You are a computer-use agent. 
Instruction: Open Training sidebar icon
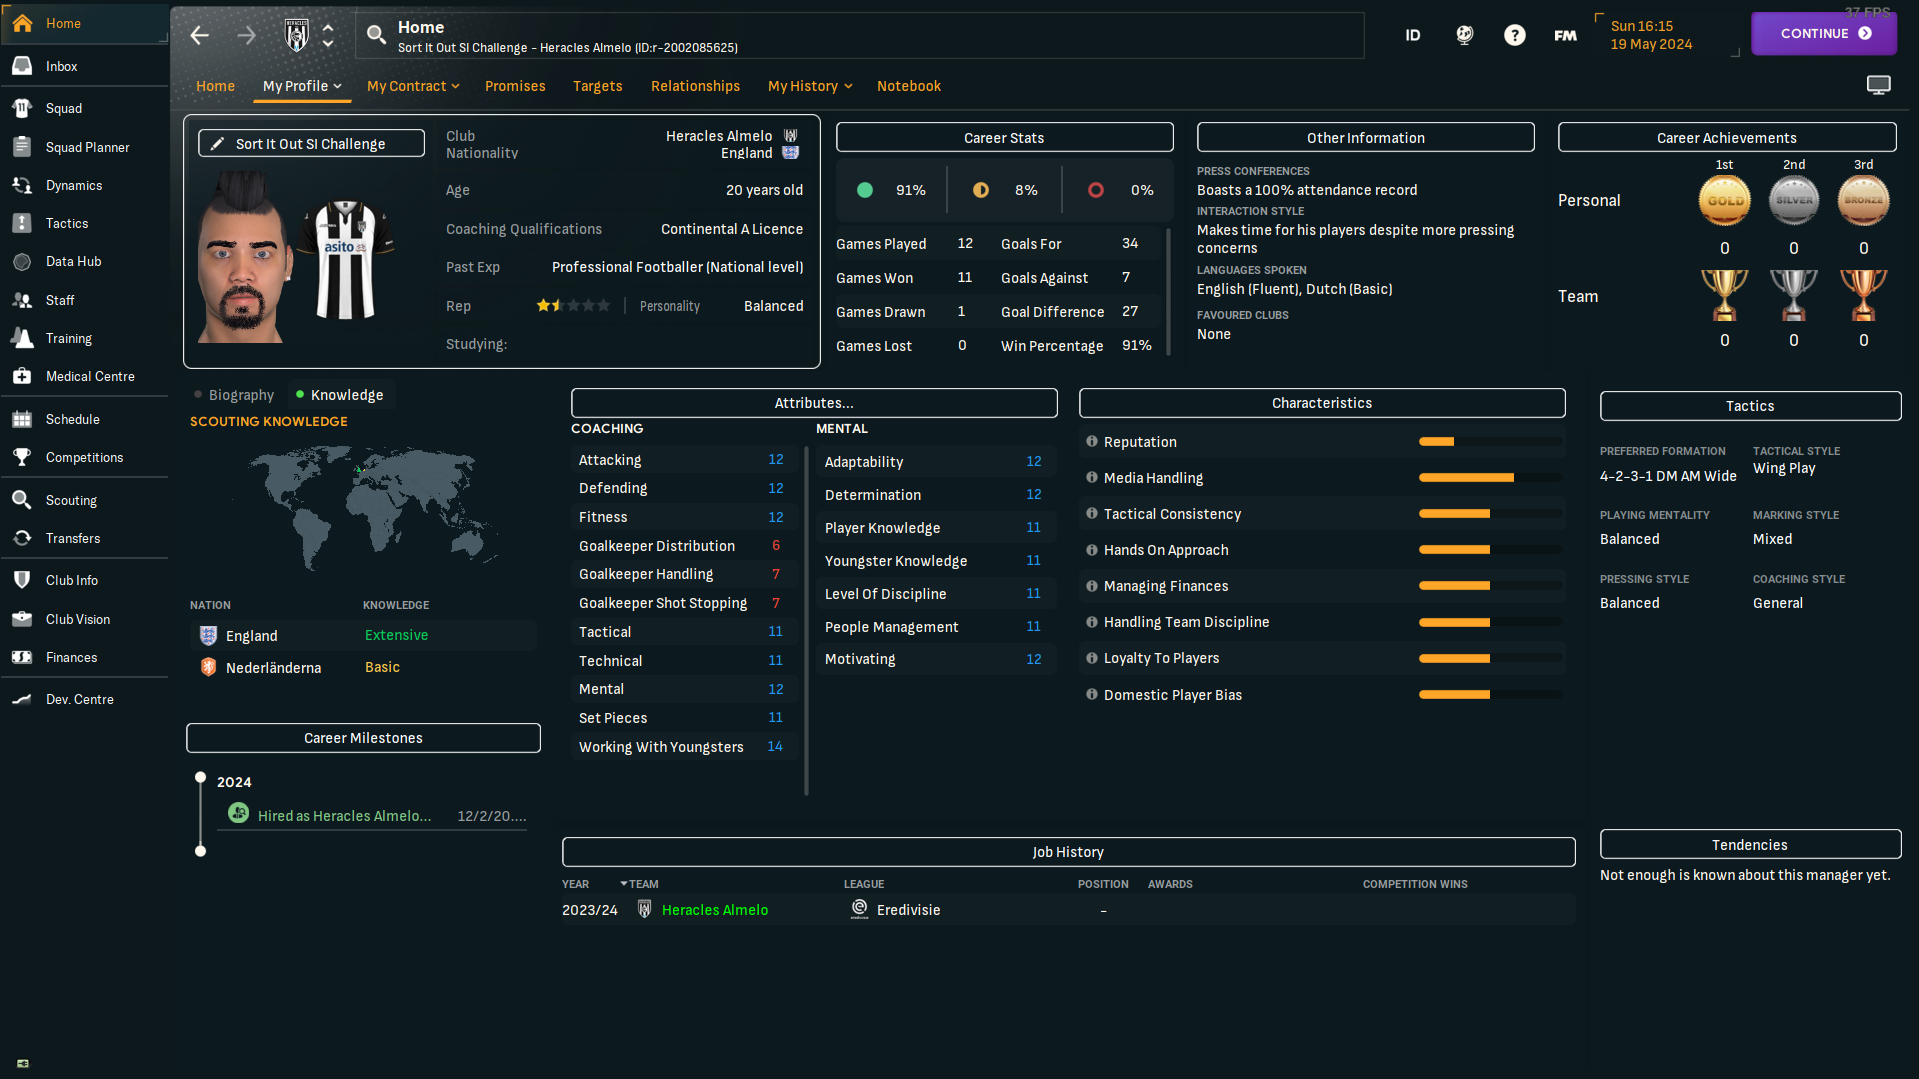pos(22,338)
